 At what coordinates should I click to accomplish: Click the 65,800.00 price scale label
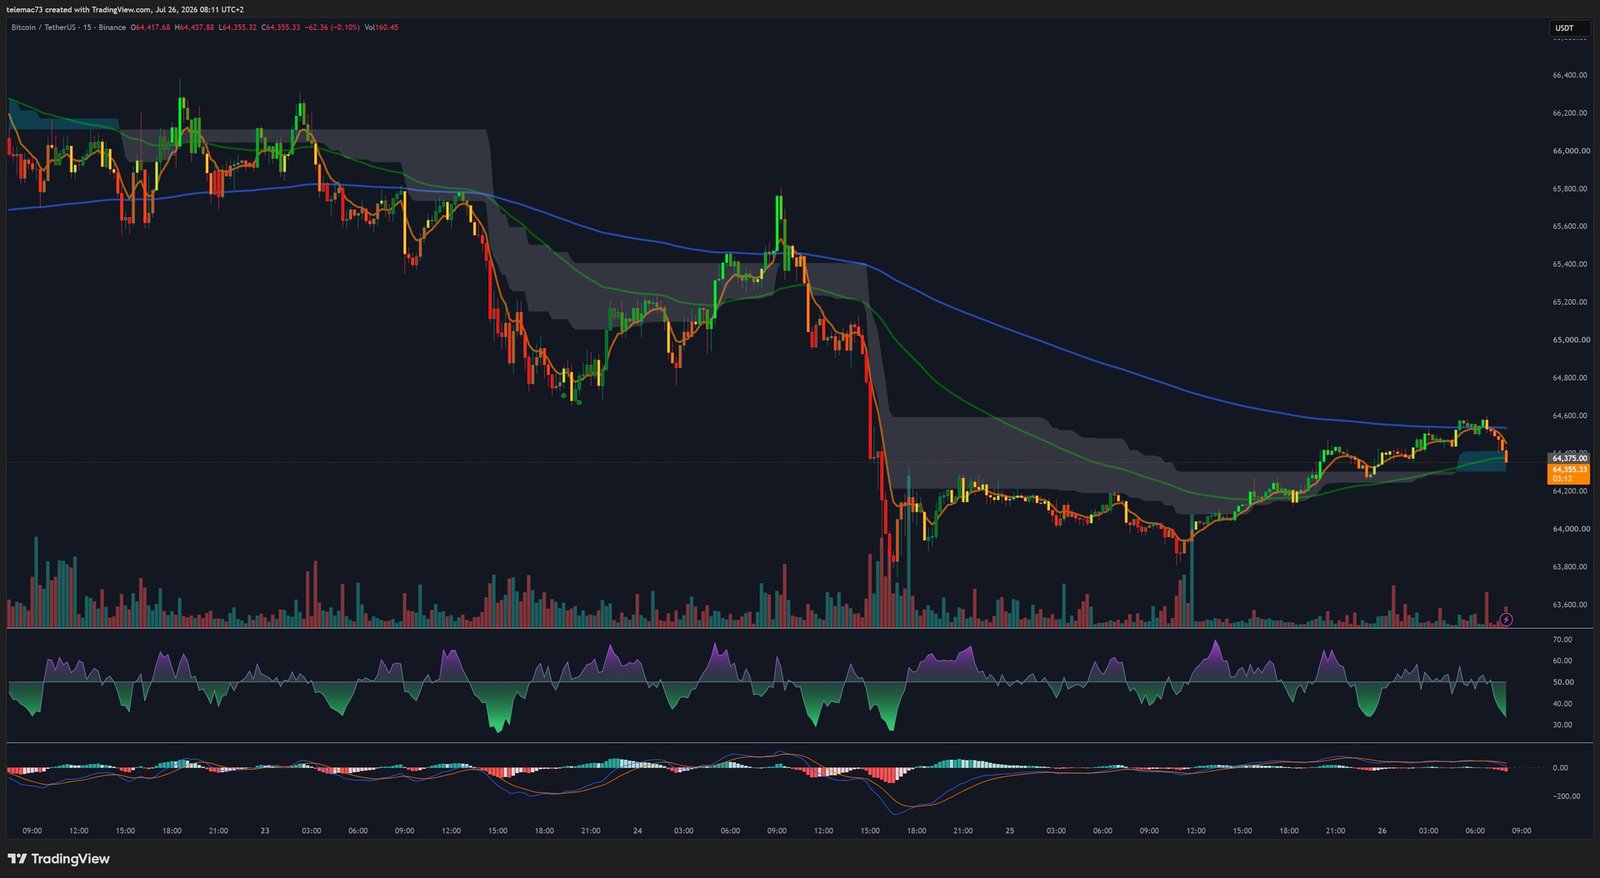1569,189
